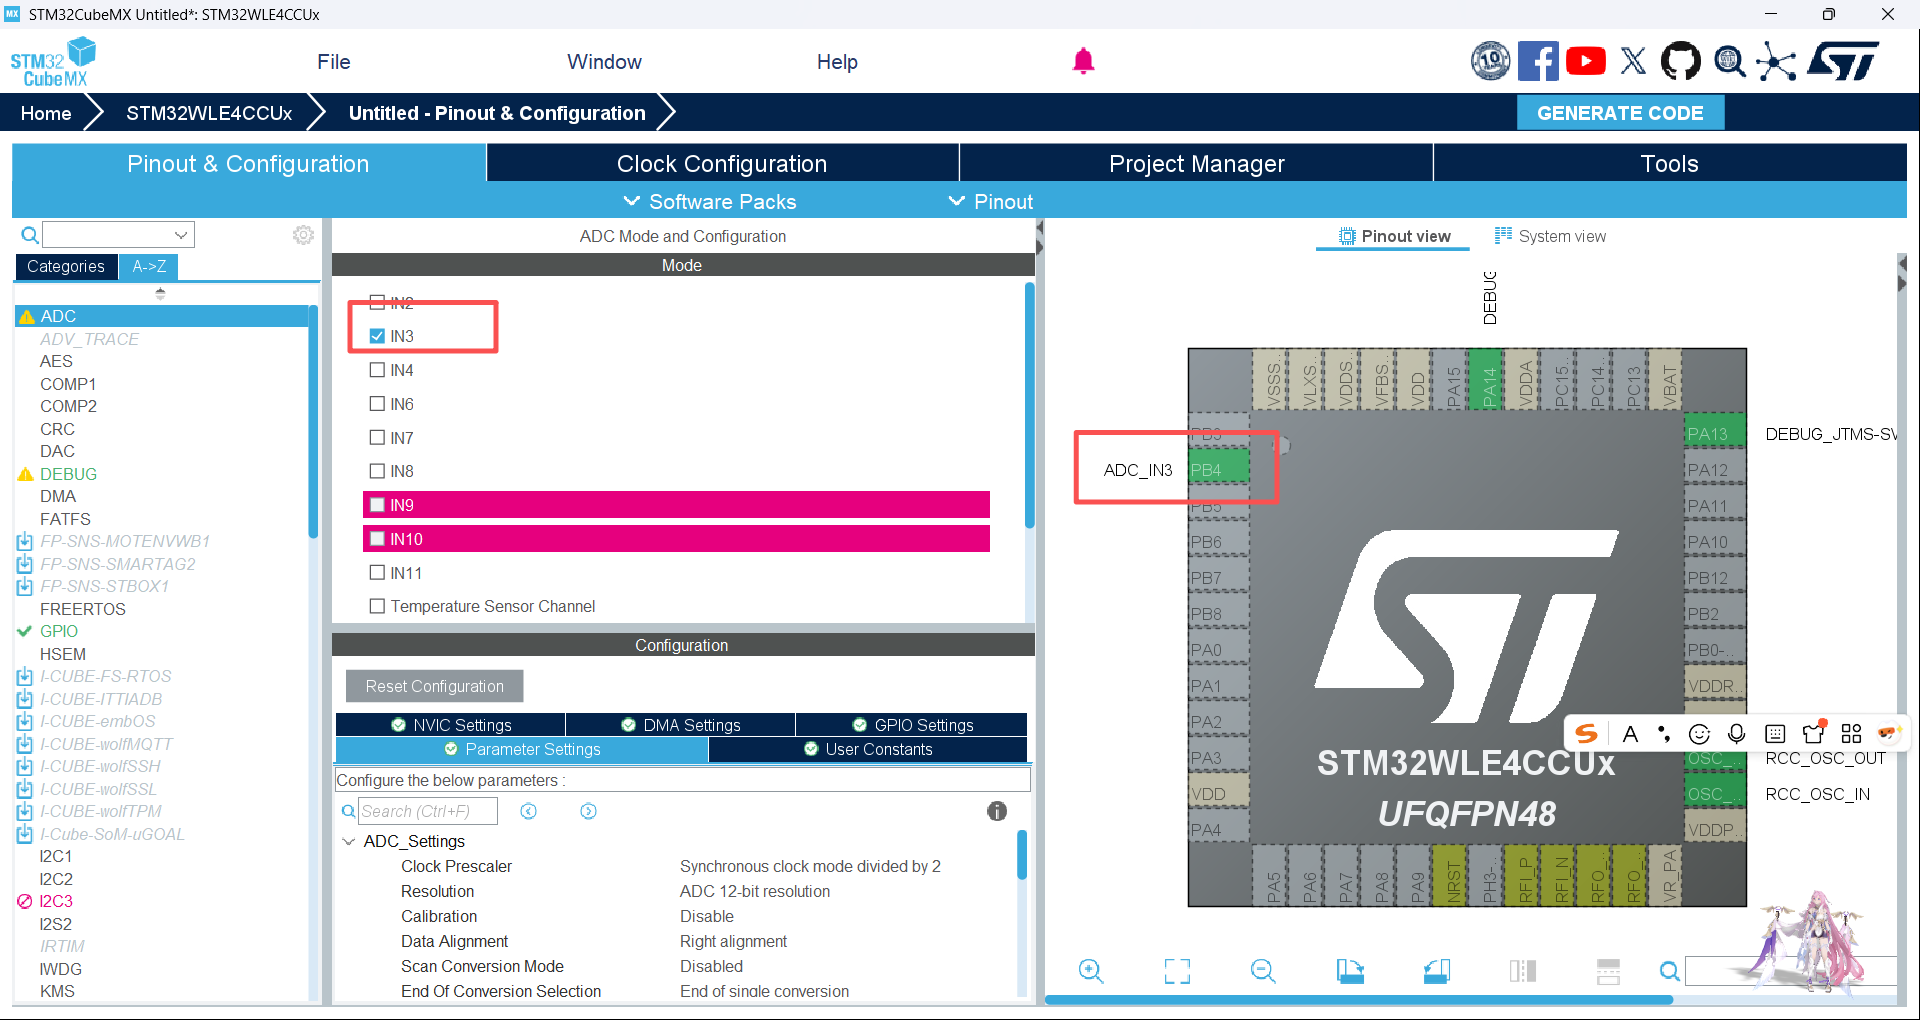Fit the chip to the pinout view
This screenshot has width=1920, height=1020.
click(1177, 971)
